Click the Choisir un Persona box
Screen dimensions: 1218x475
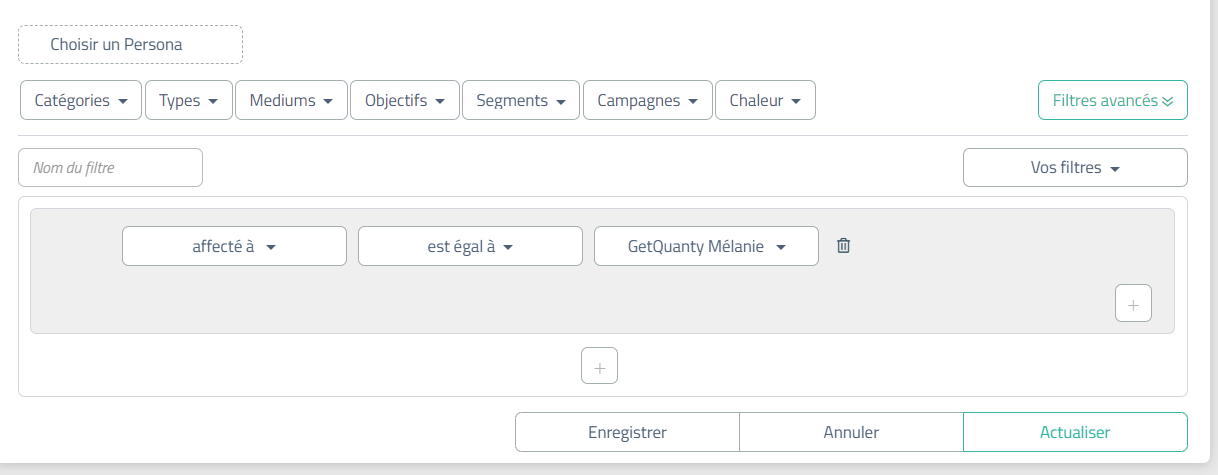click(x=130, y=45)
